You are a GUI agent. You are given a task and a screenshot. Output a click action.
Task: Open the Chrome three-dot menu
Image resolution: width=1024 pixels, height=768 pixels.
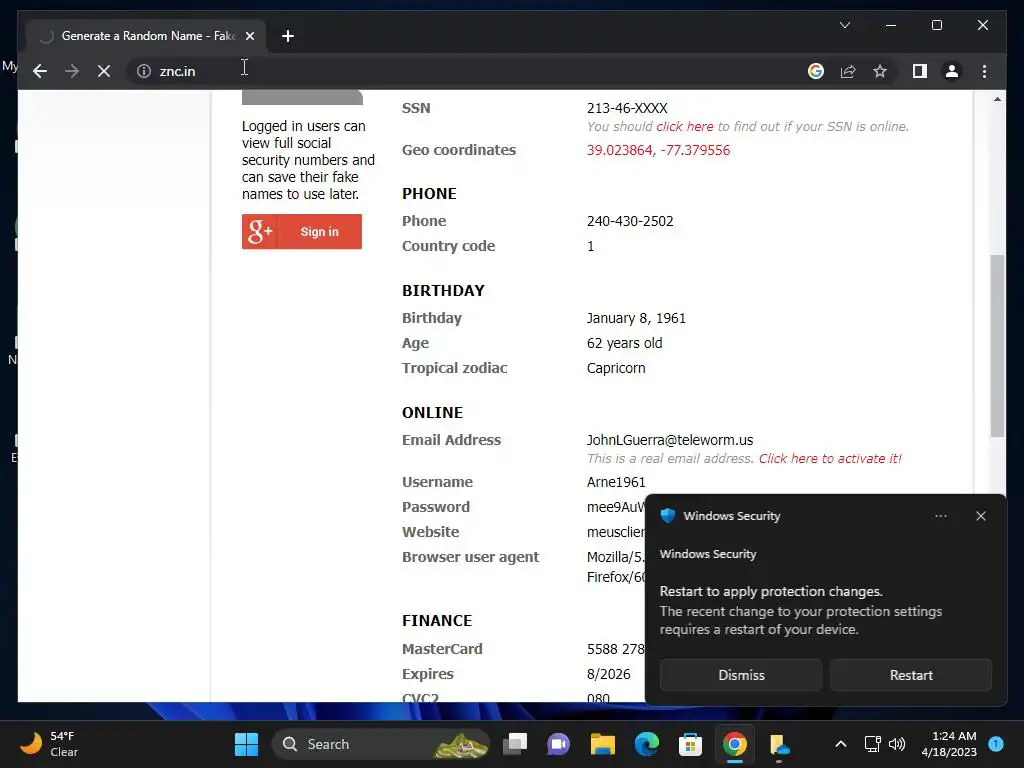[984, 71]
